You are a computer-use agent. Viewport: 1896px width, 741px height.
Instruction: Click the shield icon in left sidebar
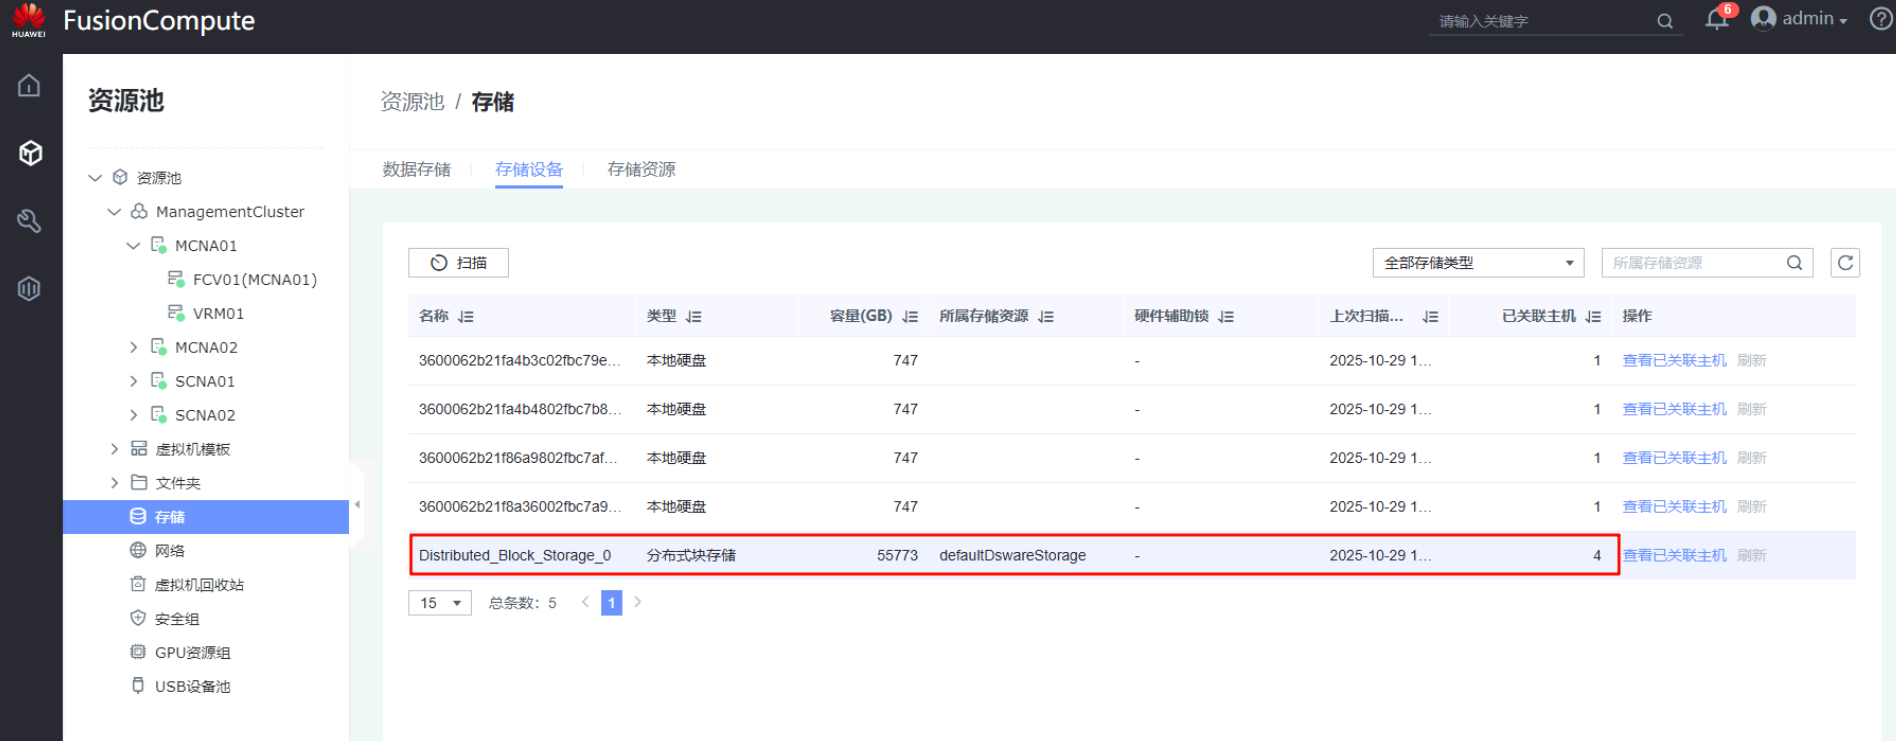pyautogui.click(x=29, y=289)
